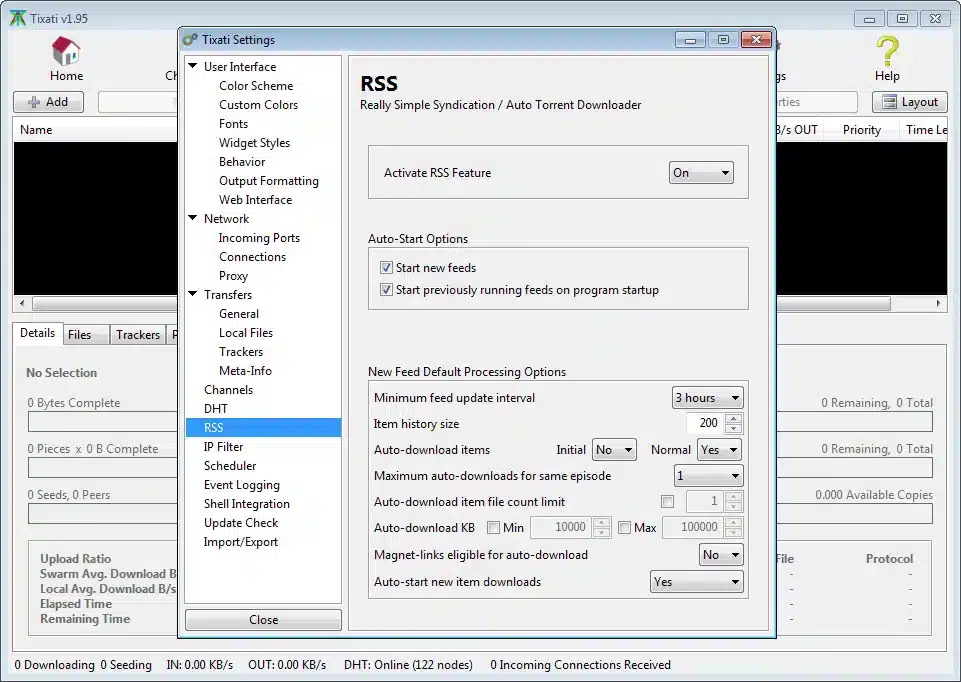This screenshot has height=682, width=961.
Task: Switch to Details tab in main window
Action: coord(37,333)
